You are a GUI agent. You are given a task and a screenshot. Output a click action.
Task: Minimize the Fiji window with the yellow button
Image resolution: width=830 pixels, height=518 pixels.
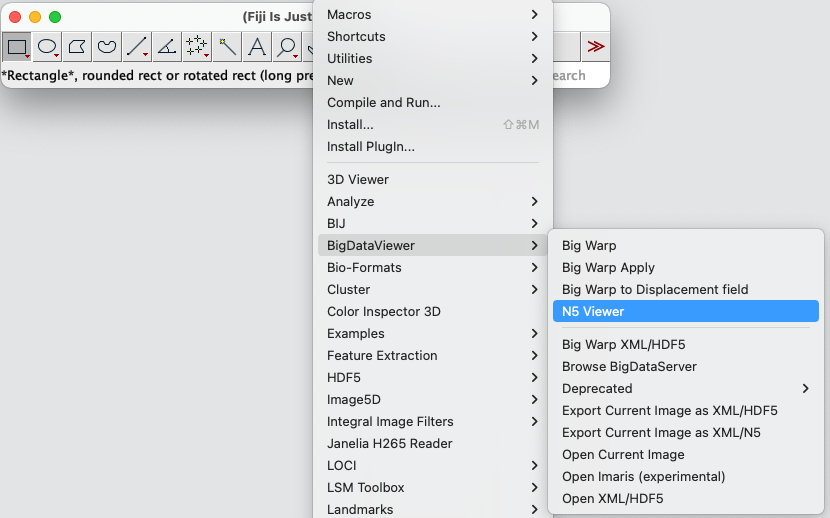35,17
